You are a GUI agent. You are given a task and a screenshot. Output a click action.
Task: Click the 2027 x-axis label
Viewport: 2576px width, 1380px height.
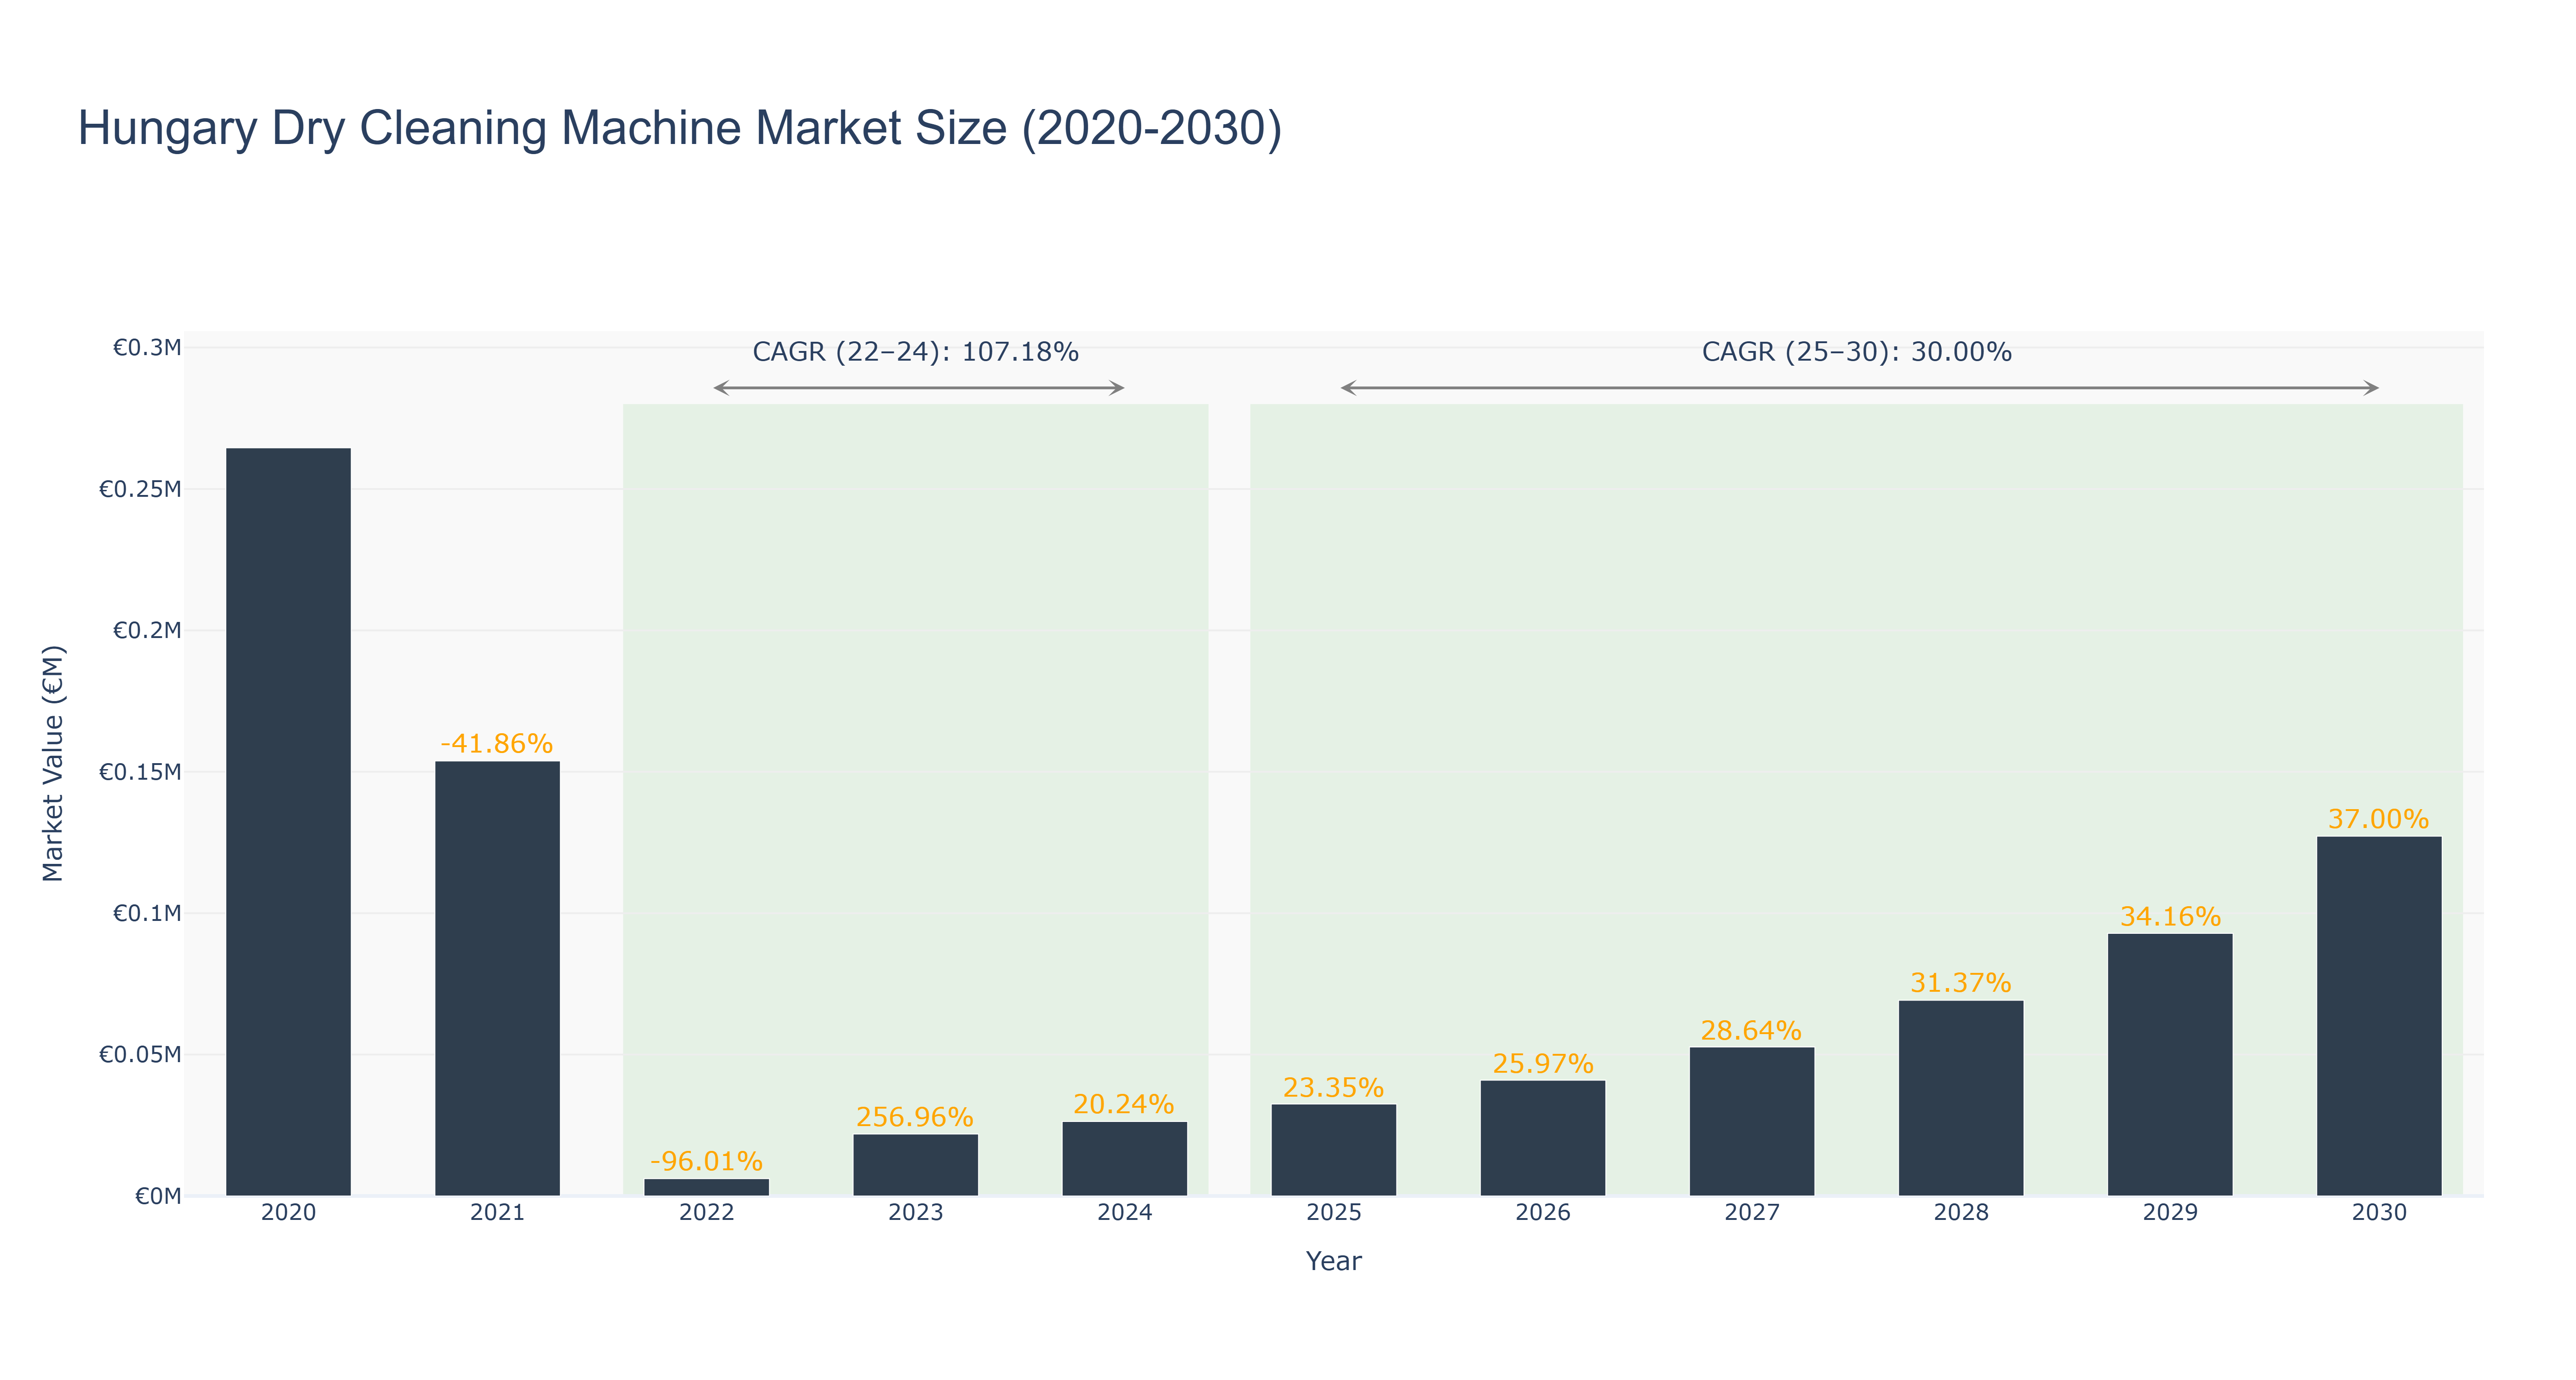point(1751,1213)
